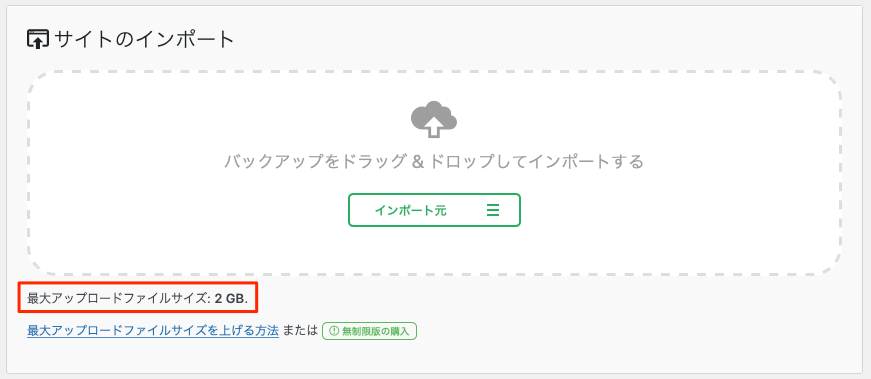871x379 pixels.
Task: Click the 無制限版の購入 label text
Action: (x=376, y=331)
